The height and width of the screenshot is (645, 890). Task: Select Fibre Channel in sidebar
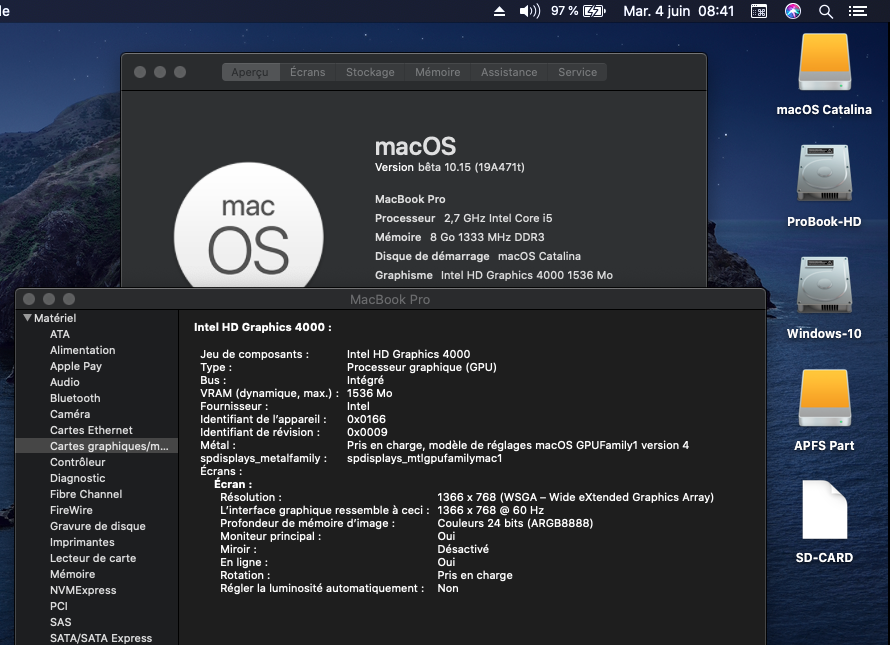coord(86,494)
